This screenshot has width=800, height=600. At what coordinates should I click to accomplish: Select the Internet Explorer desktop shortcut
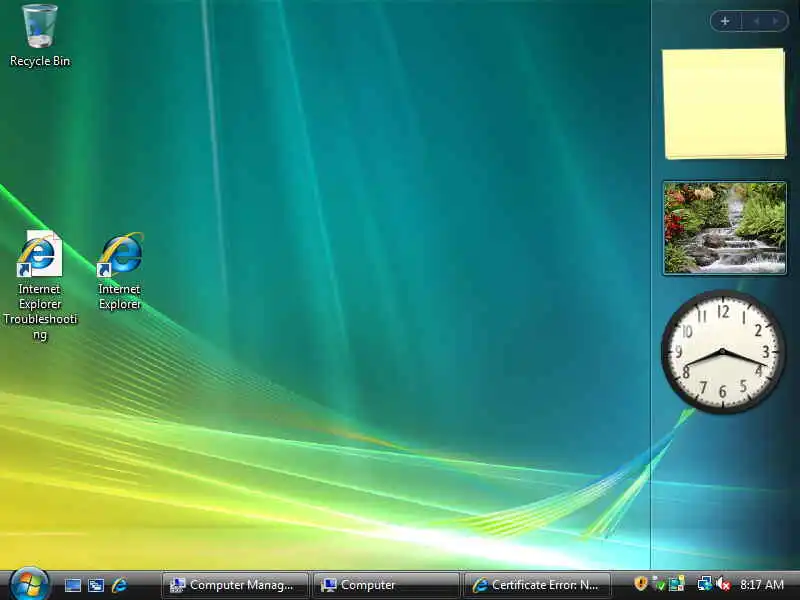tap(120, 271)
